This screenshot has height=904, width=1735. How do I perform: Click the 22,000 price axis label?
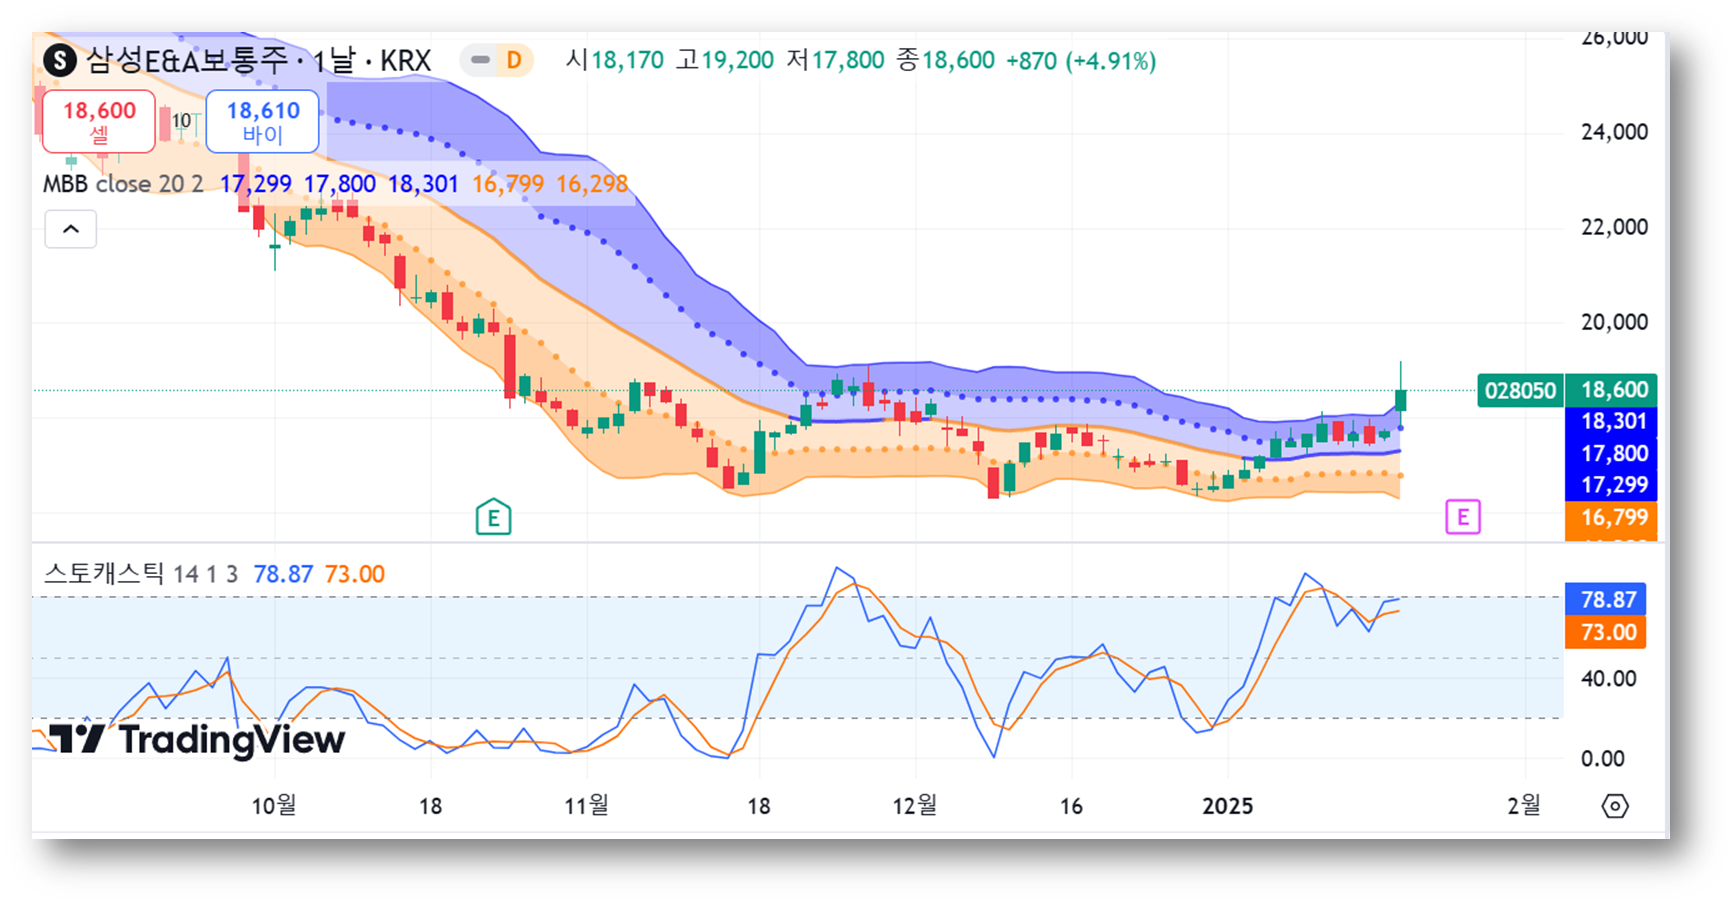tap(1614, 227)
